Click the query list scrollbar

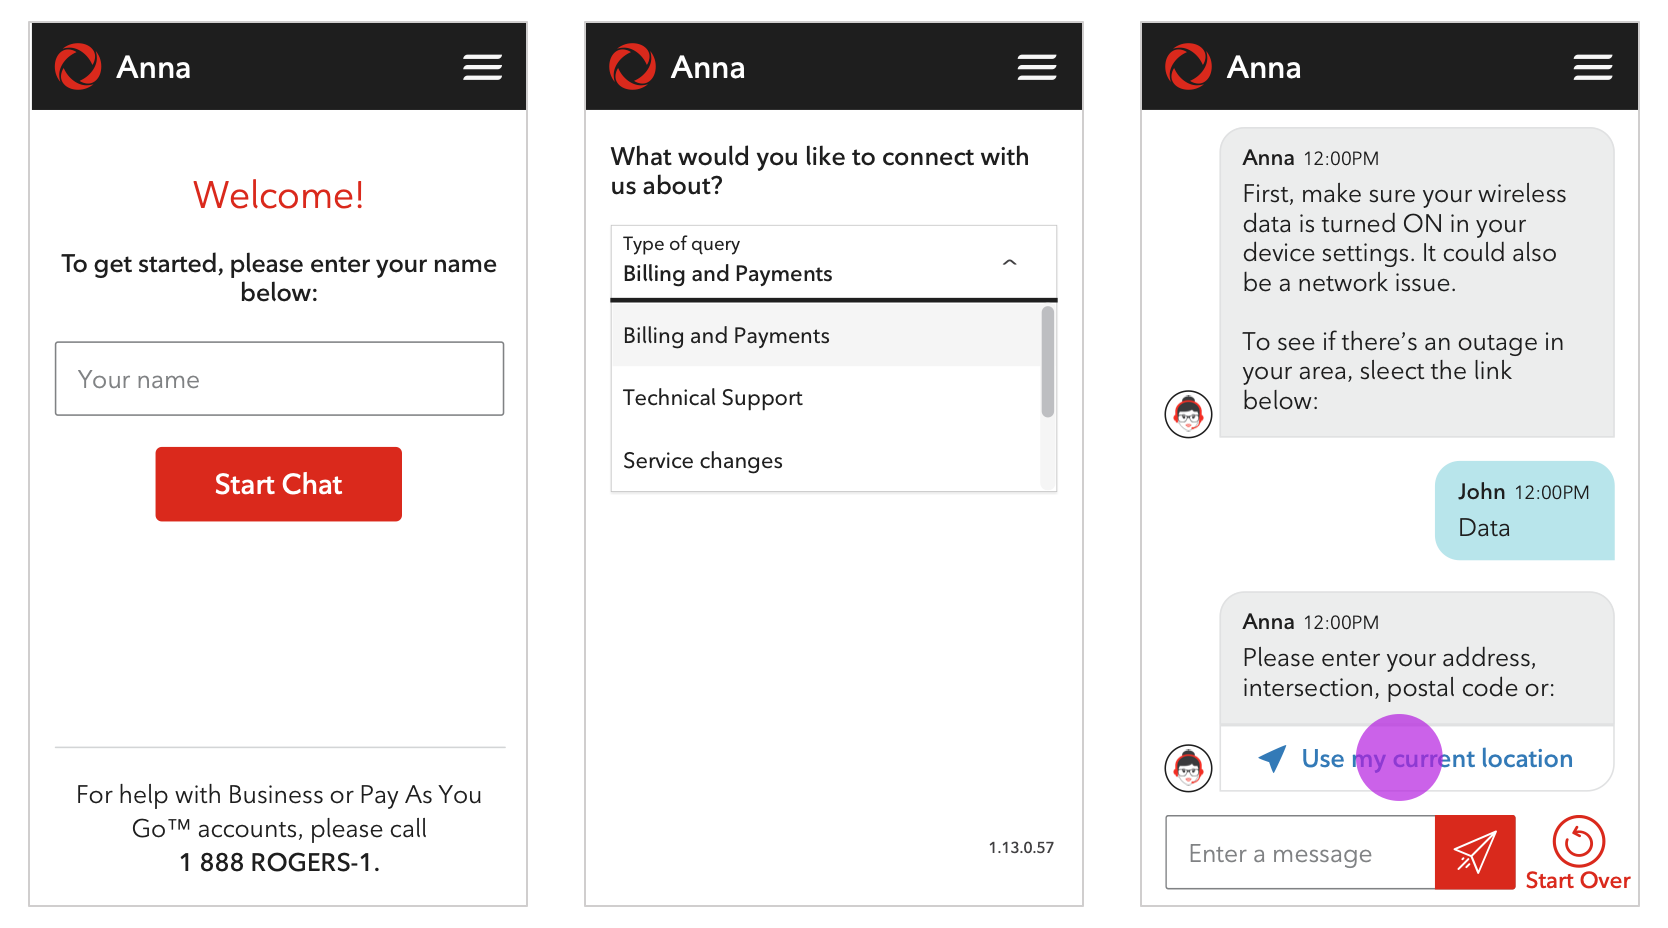pos(1047,362)
